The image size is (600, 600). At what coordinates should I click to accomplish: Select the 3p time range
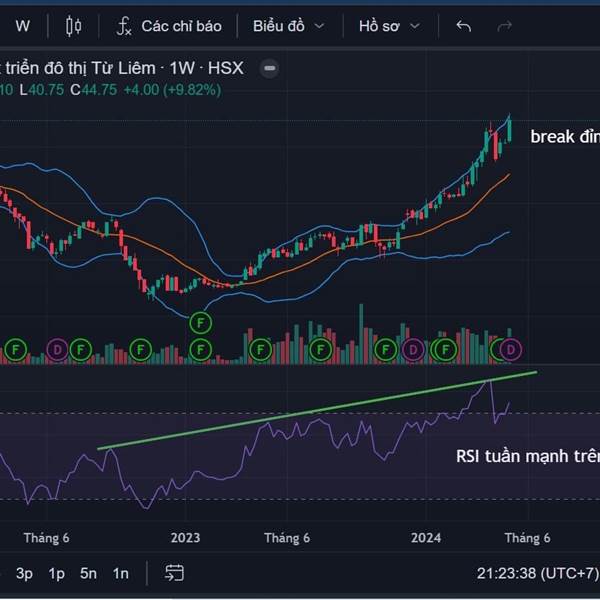(x=24, y=573)
